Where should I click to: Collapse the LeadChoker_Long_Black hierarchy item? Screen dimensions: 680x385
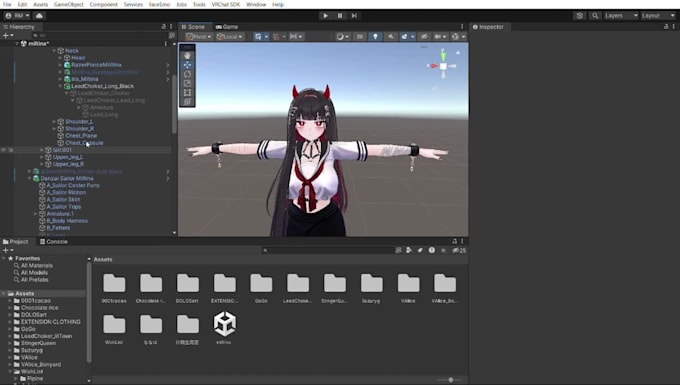pos(60,86)
